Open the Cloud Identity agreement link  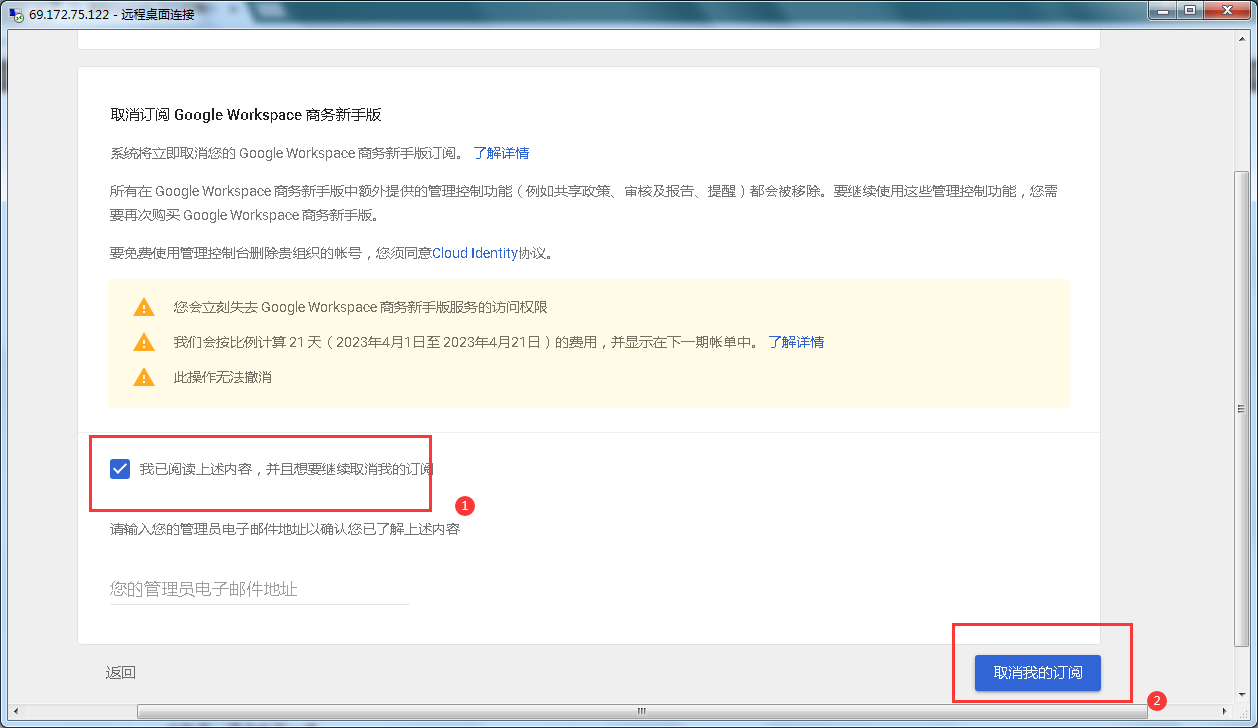[475, 253]
